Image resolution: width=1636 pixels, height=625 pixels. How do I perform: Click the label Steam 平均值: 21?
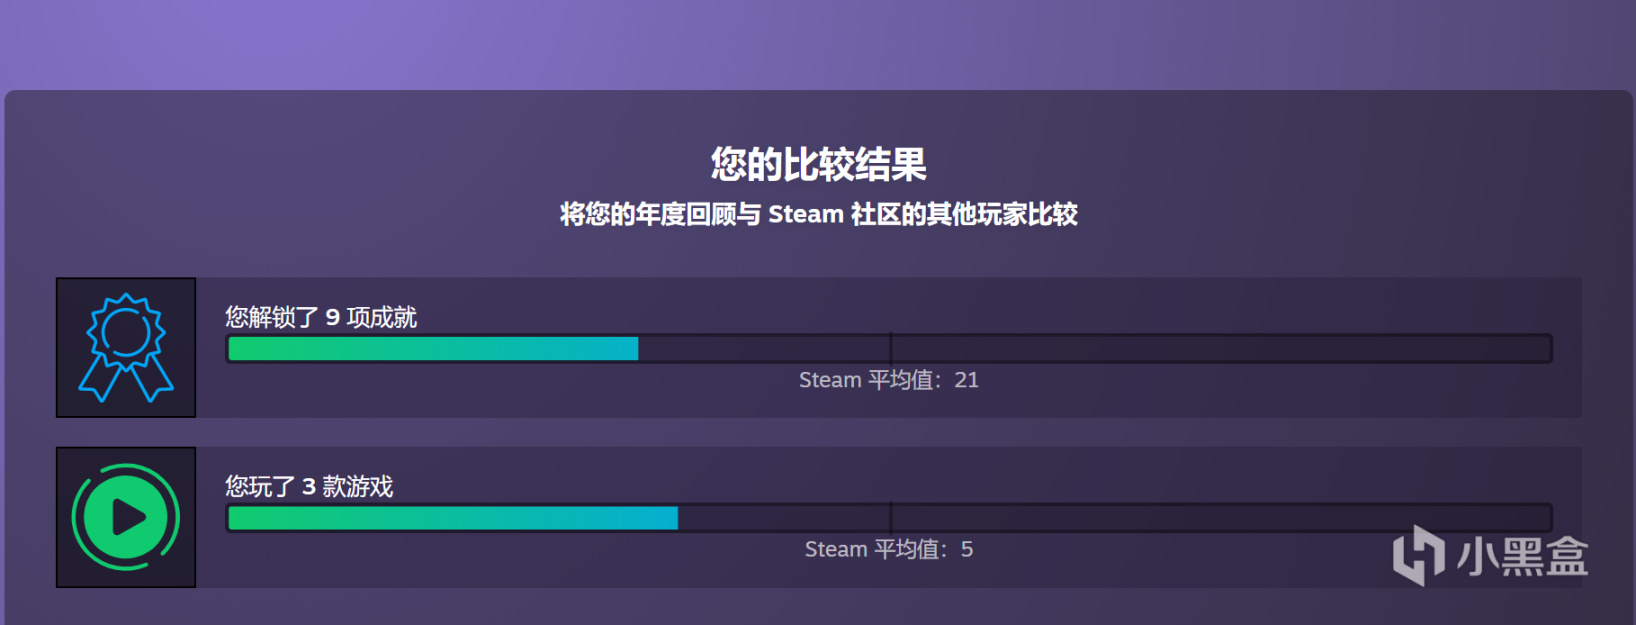889,380
